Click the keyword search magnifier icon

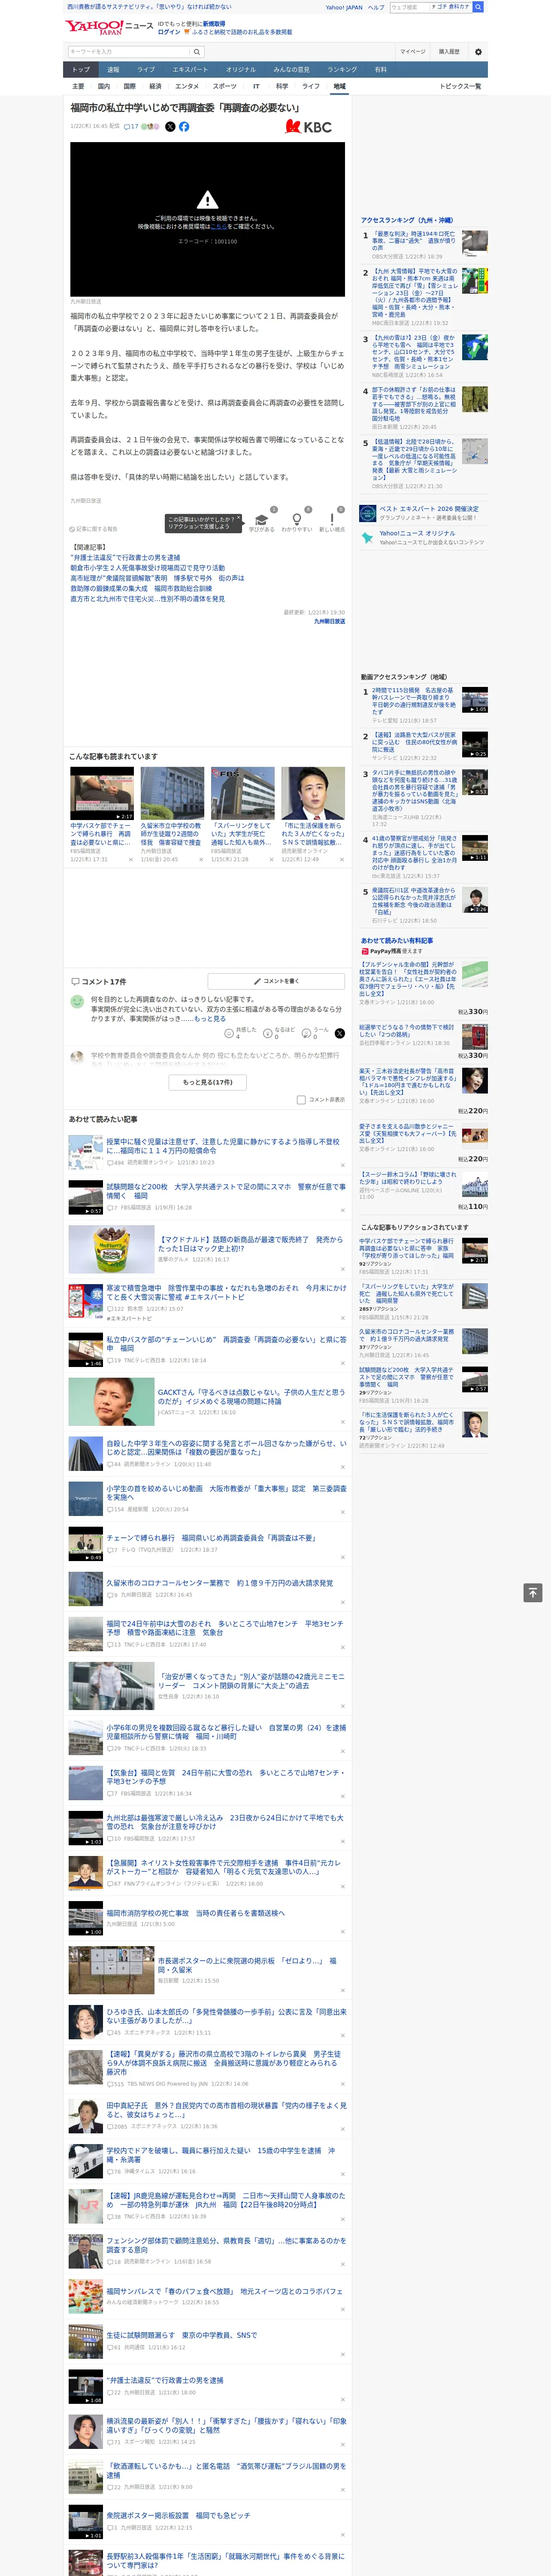coord(197,52)
